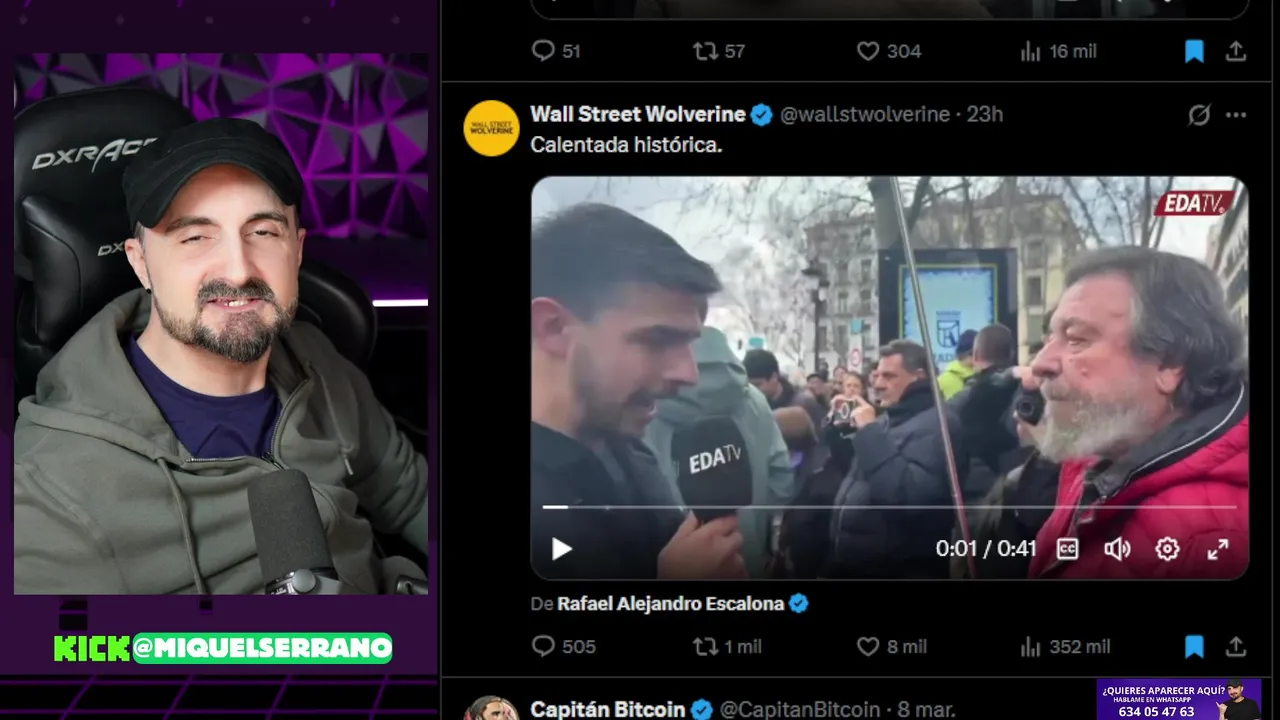Expand the video to fullscreen
1280x720 pixels.
tap(1218, 549)
